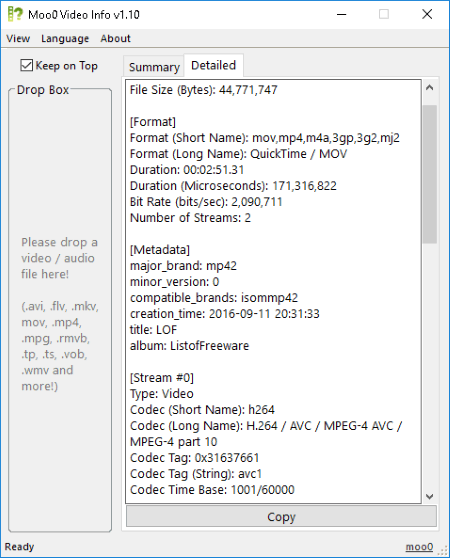Viewport: 450px width, 558px height.
Task: Click the Moo0 Video Info app icon
Action: pyautogui.click(x=15, y=14)
